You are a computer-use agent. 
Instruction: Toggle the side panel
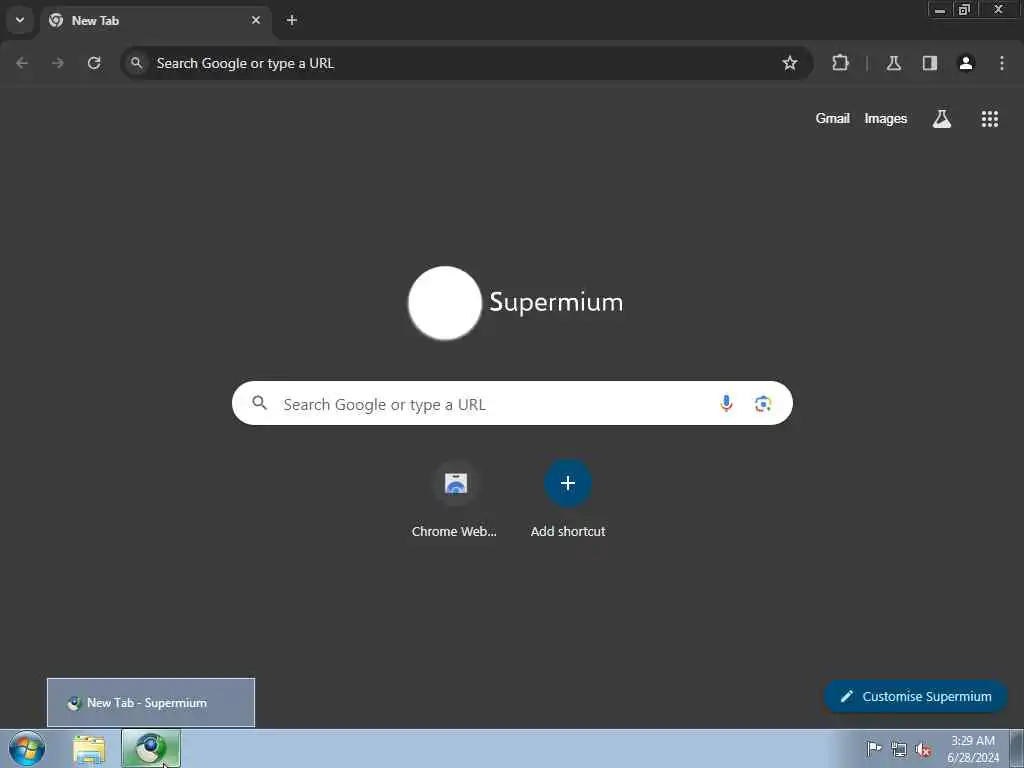[x=930, y=63]
